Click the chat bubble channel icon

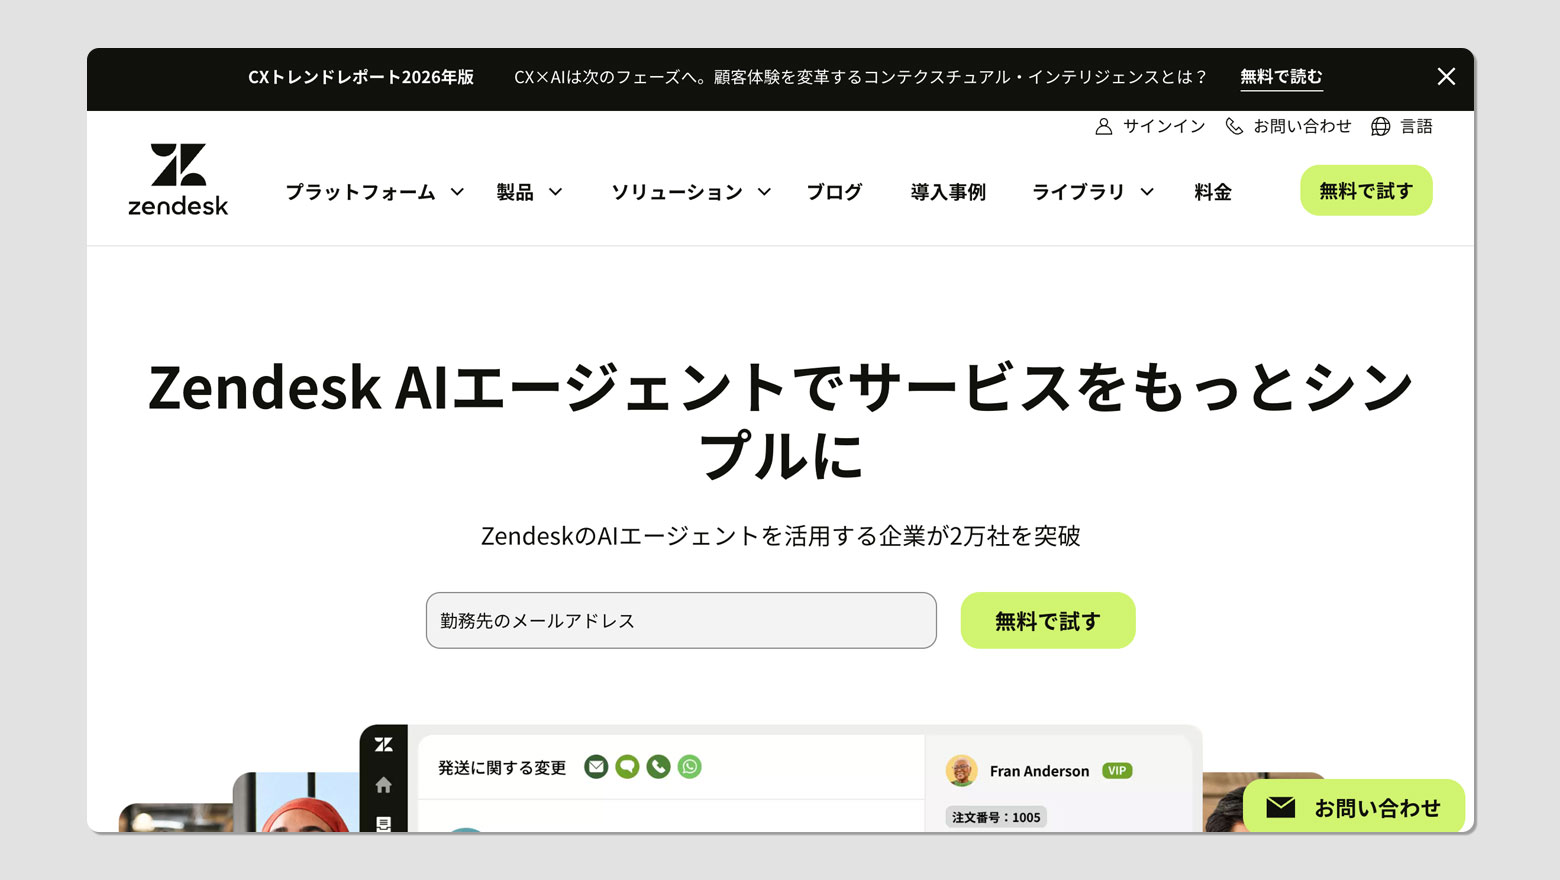627,767
